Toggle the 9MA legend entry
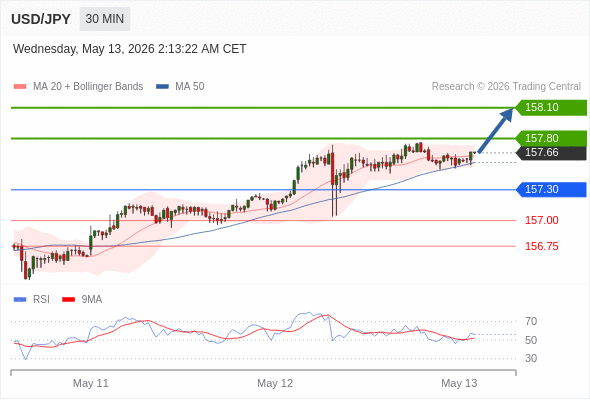590x400 pixels. (x=82, y=300)
